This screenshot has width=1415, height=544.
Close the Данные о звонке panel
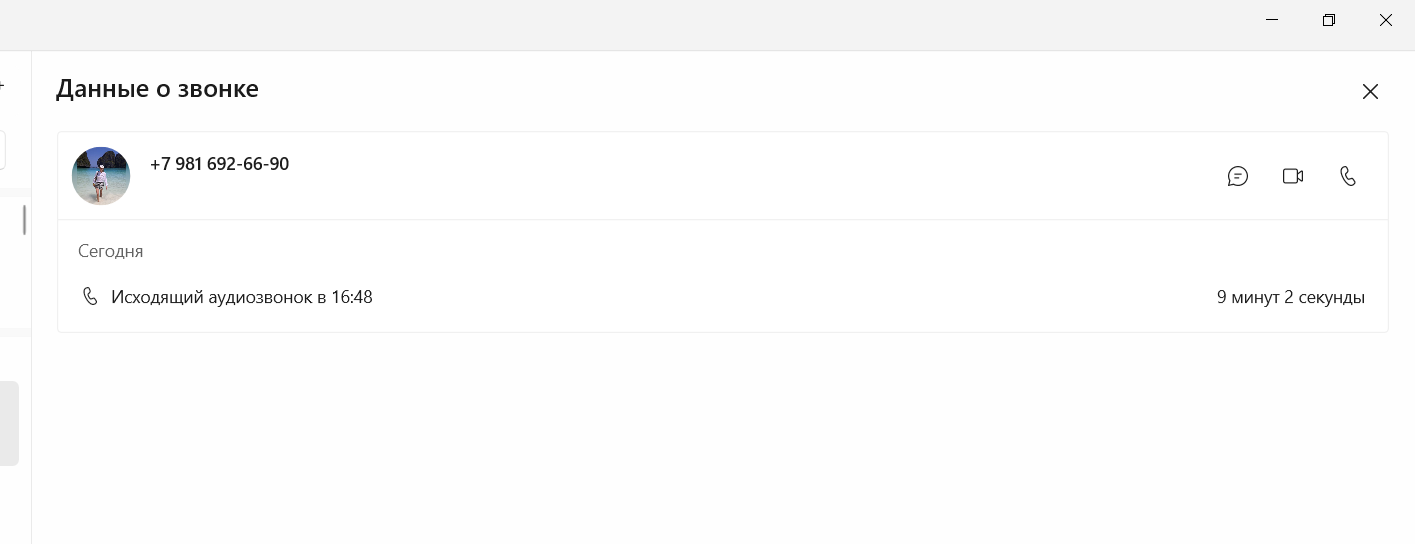(1370, 92)
